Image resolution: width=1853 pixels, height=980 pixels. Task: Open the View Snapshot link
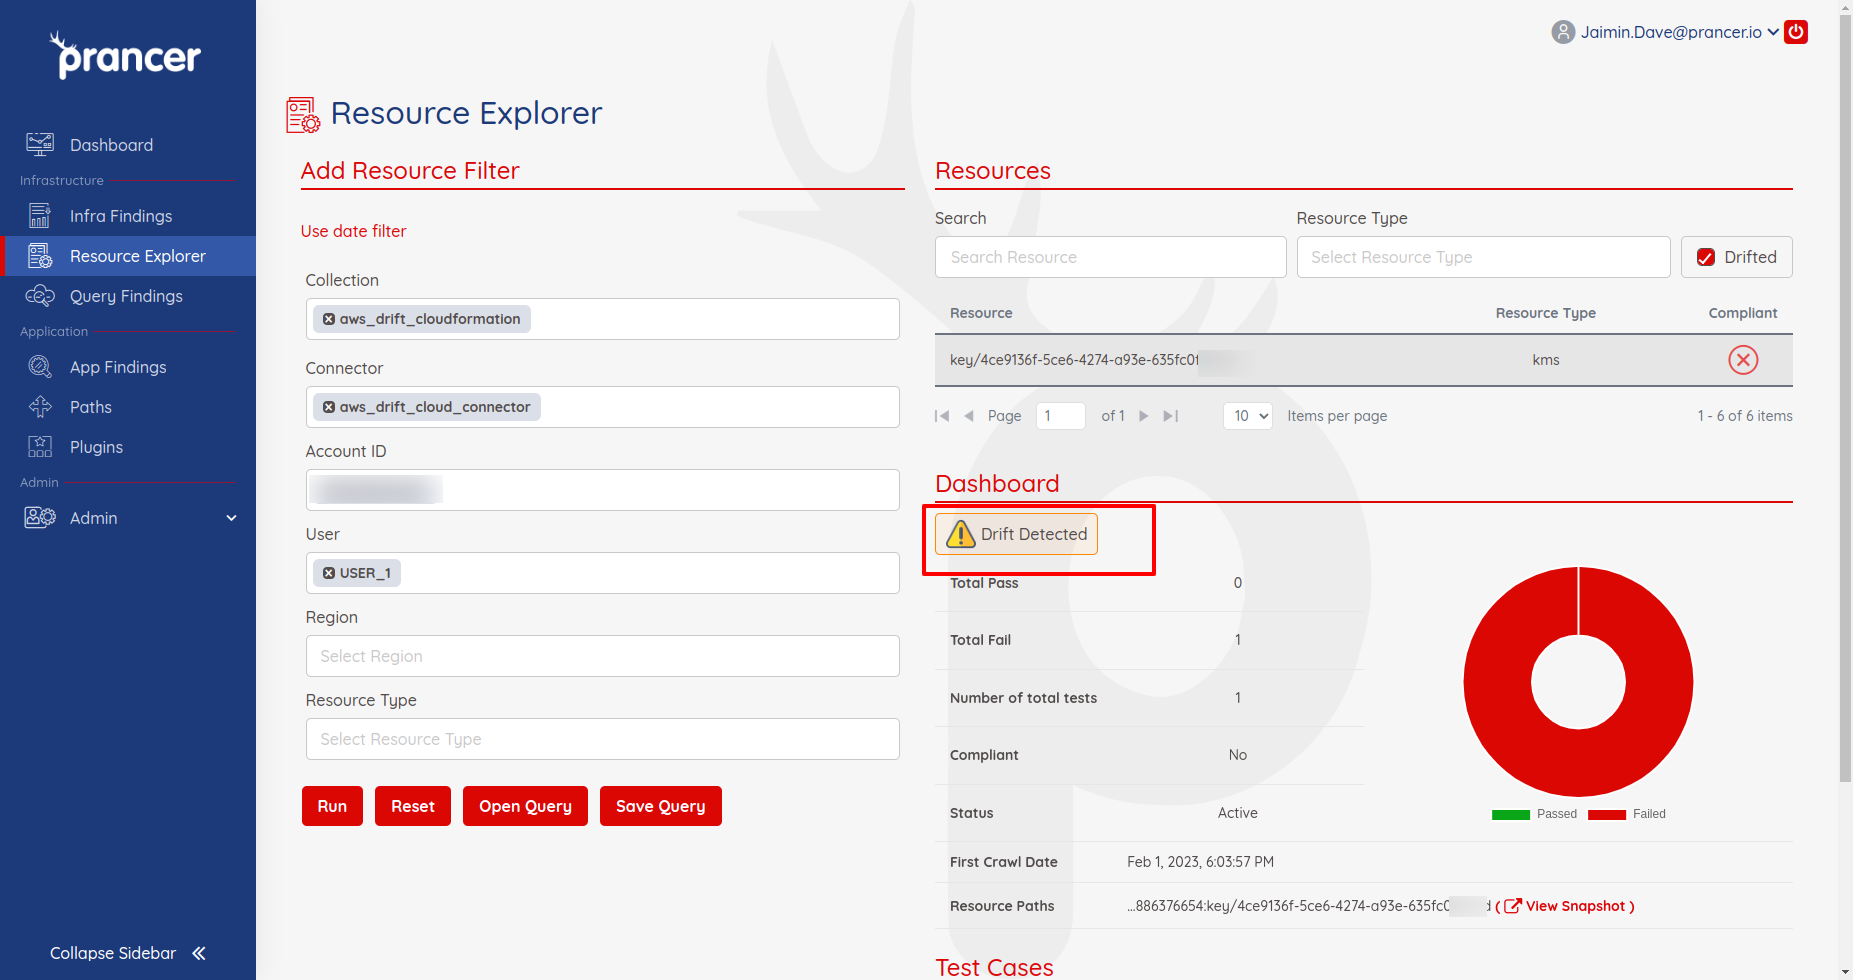click(x=1575, y=906)
